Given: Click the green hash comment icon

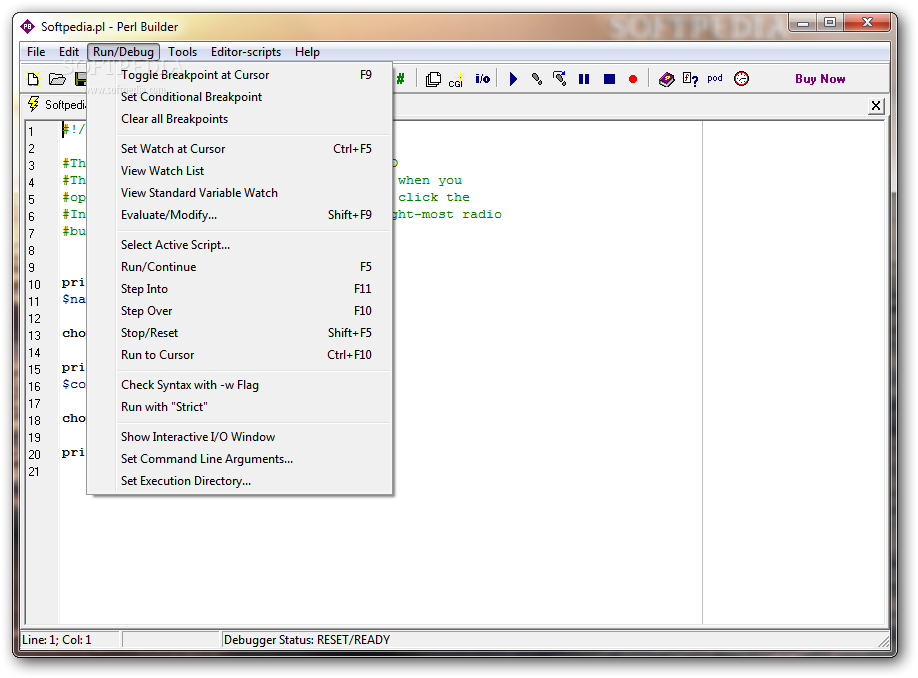Looking at the screenshot, I should 400,79.
